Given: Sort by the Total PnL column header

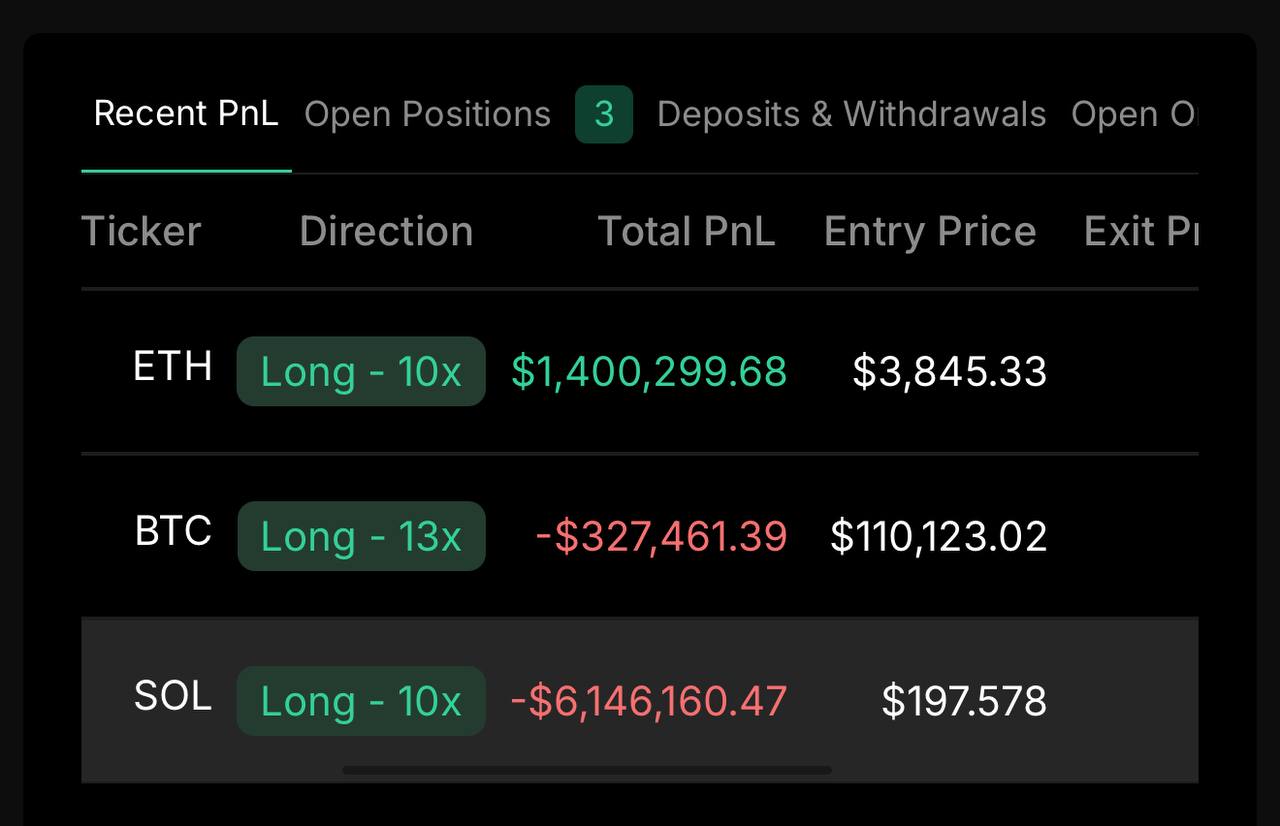Looking at the screenshot, I should point(686,232).
